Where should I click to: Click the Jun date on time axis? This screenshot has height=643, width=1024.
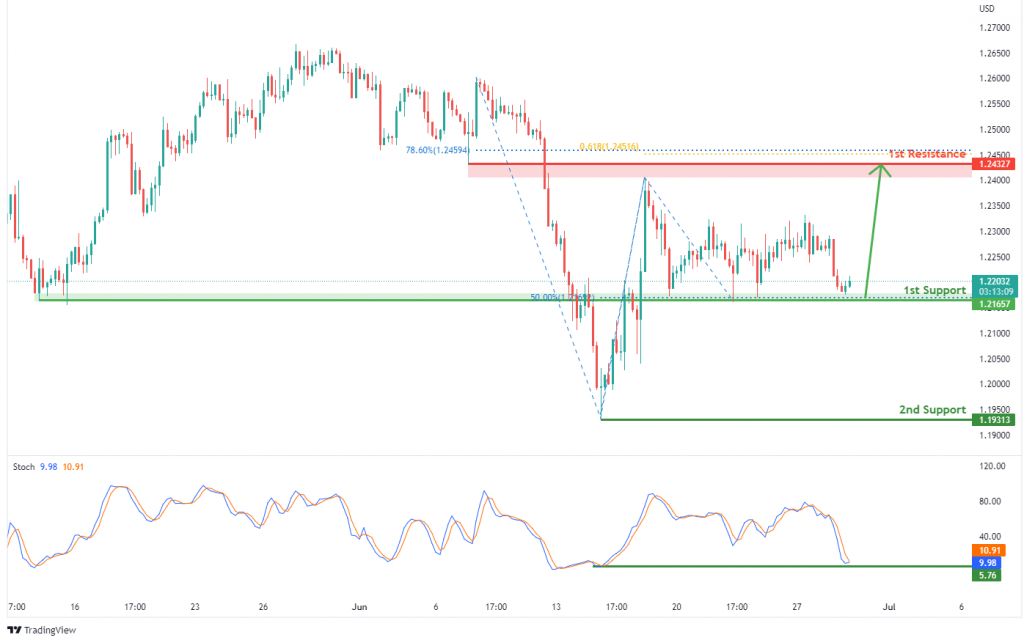359,606
